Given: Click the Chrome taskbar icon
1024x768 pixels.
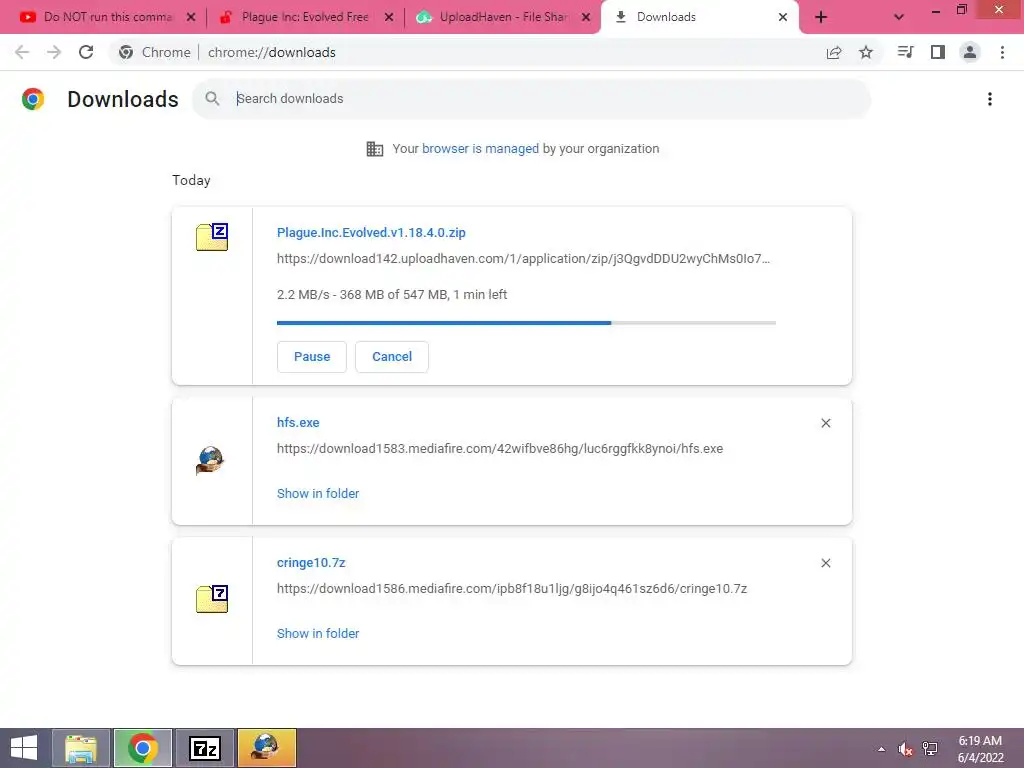Looking at the screenshot, I should [x=143, y=748].
